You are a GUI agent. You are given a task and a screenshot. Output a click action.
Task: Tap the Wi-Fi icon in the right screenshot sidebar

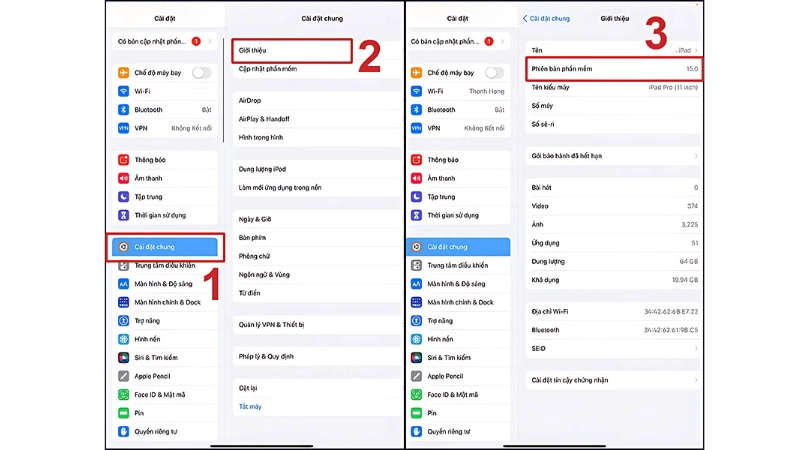click(x=416, y=91)
